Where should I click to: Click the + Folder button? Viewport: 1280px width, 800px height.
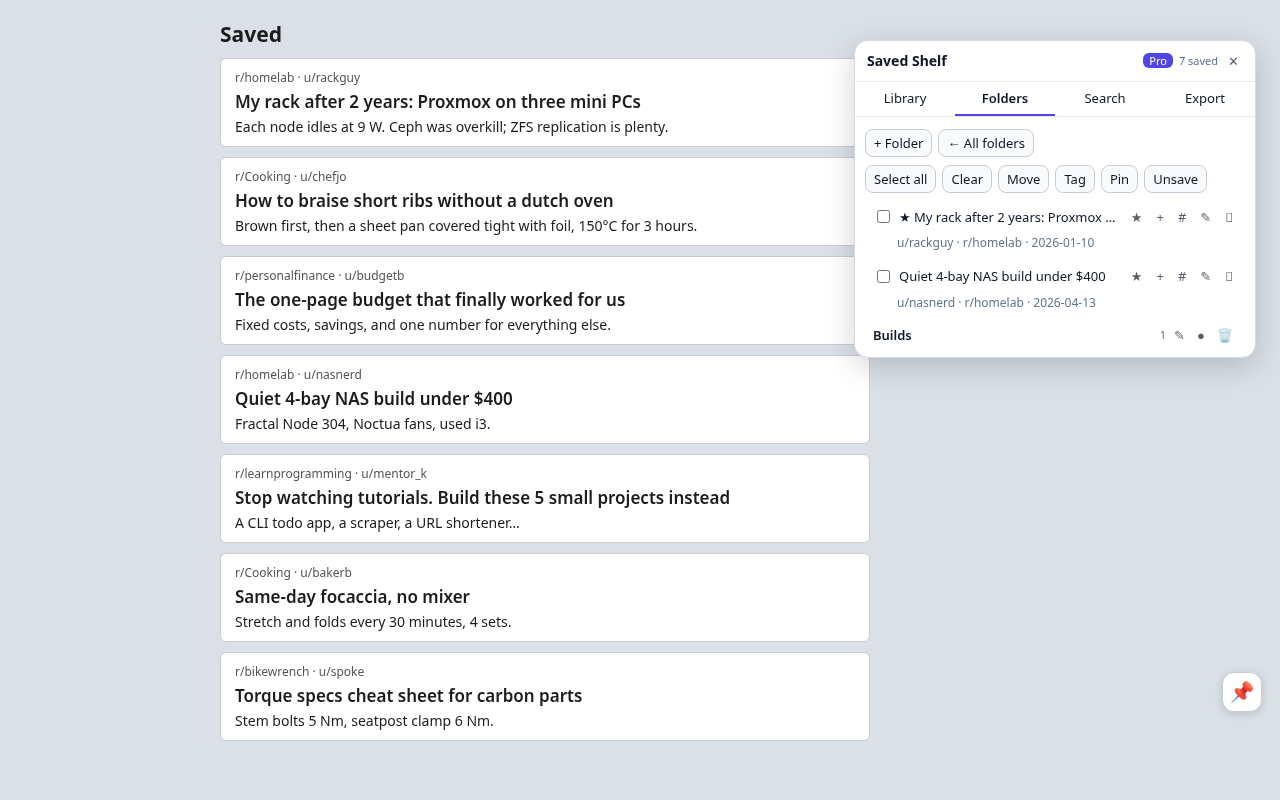[x=898, y=143]
